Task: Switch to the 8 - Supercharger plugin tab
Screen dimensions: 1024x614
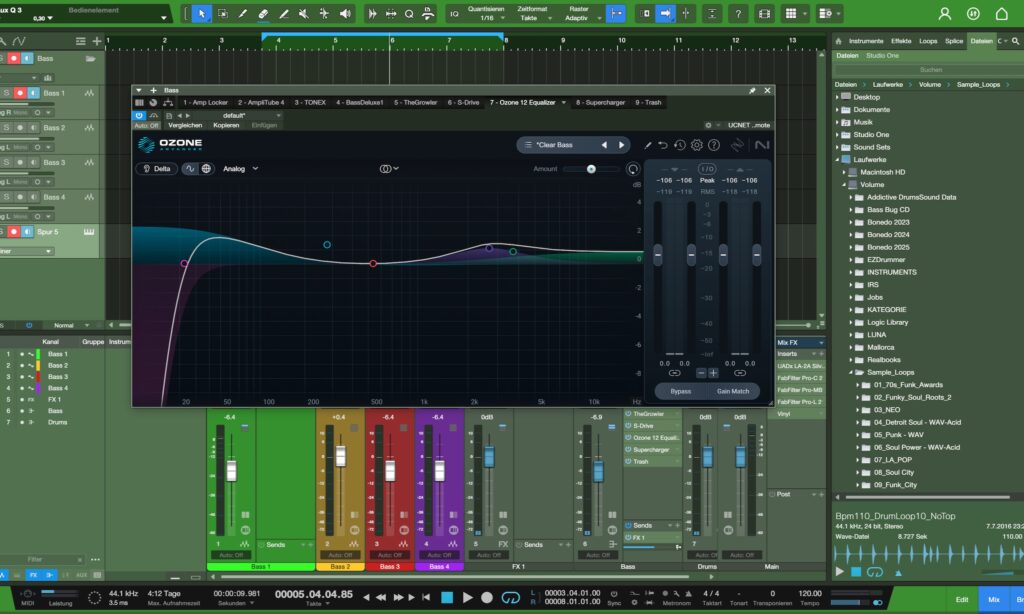Action: [600, 102]
